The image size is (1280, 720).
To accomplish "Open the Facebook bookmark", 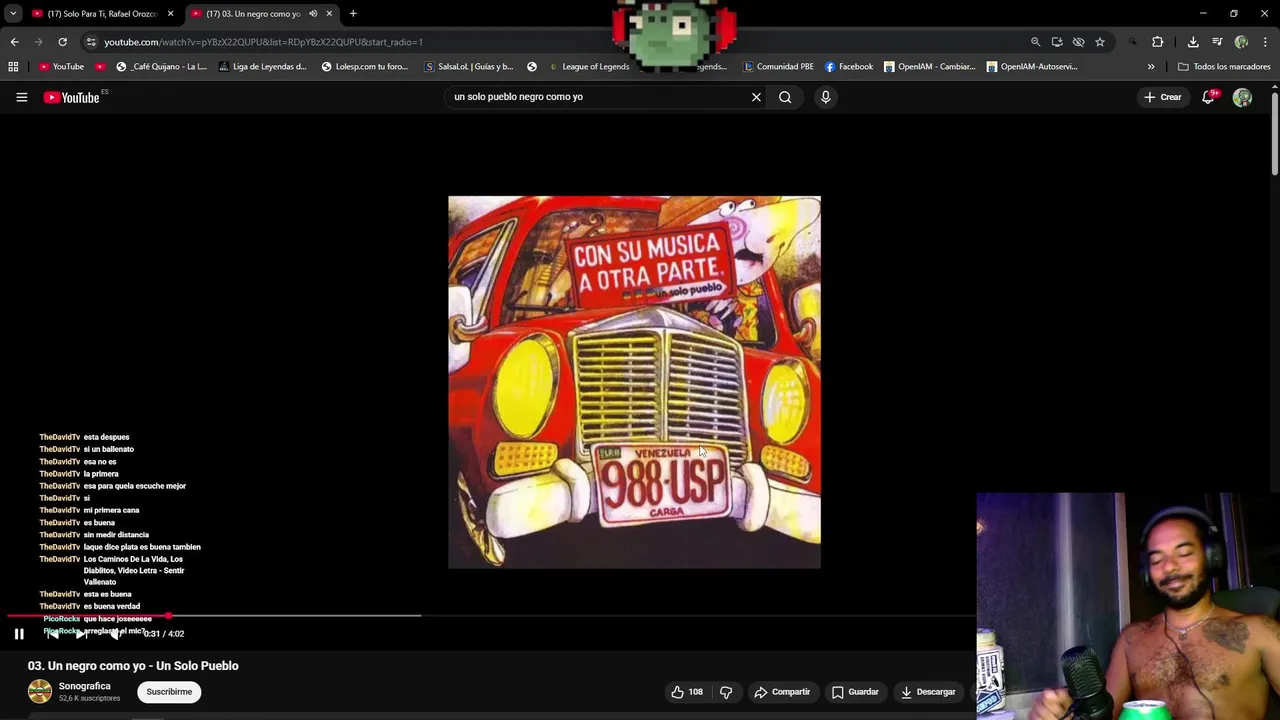I will [x=849, y=67].
